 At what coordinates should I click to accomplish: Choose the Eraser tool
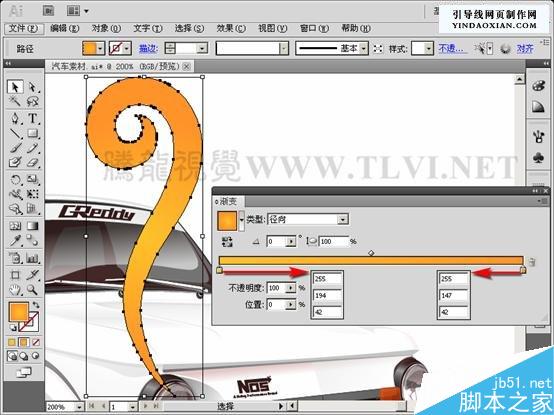[x=33, y=162]
